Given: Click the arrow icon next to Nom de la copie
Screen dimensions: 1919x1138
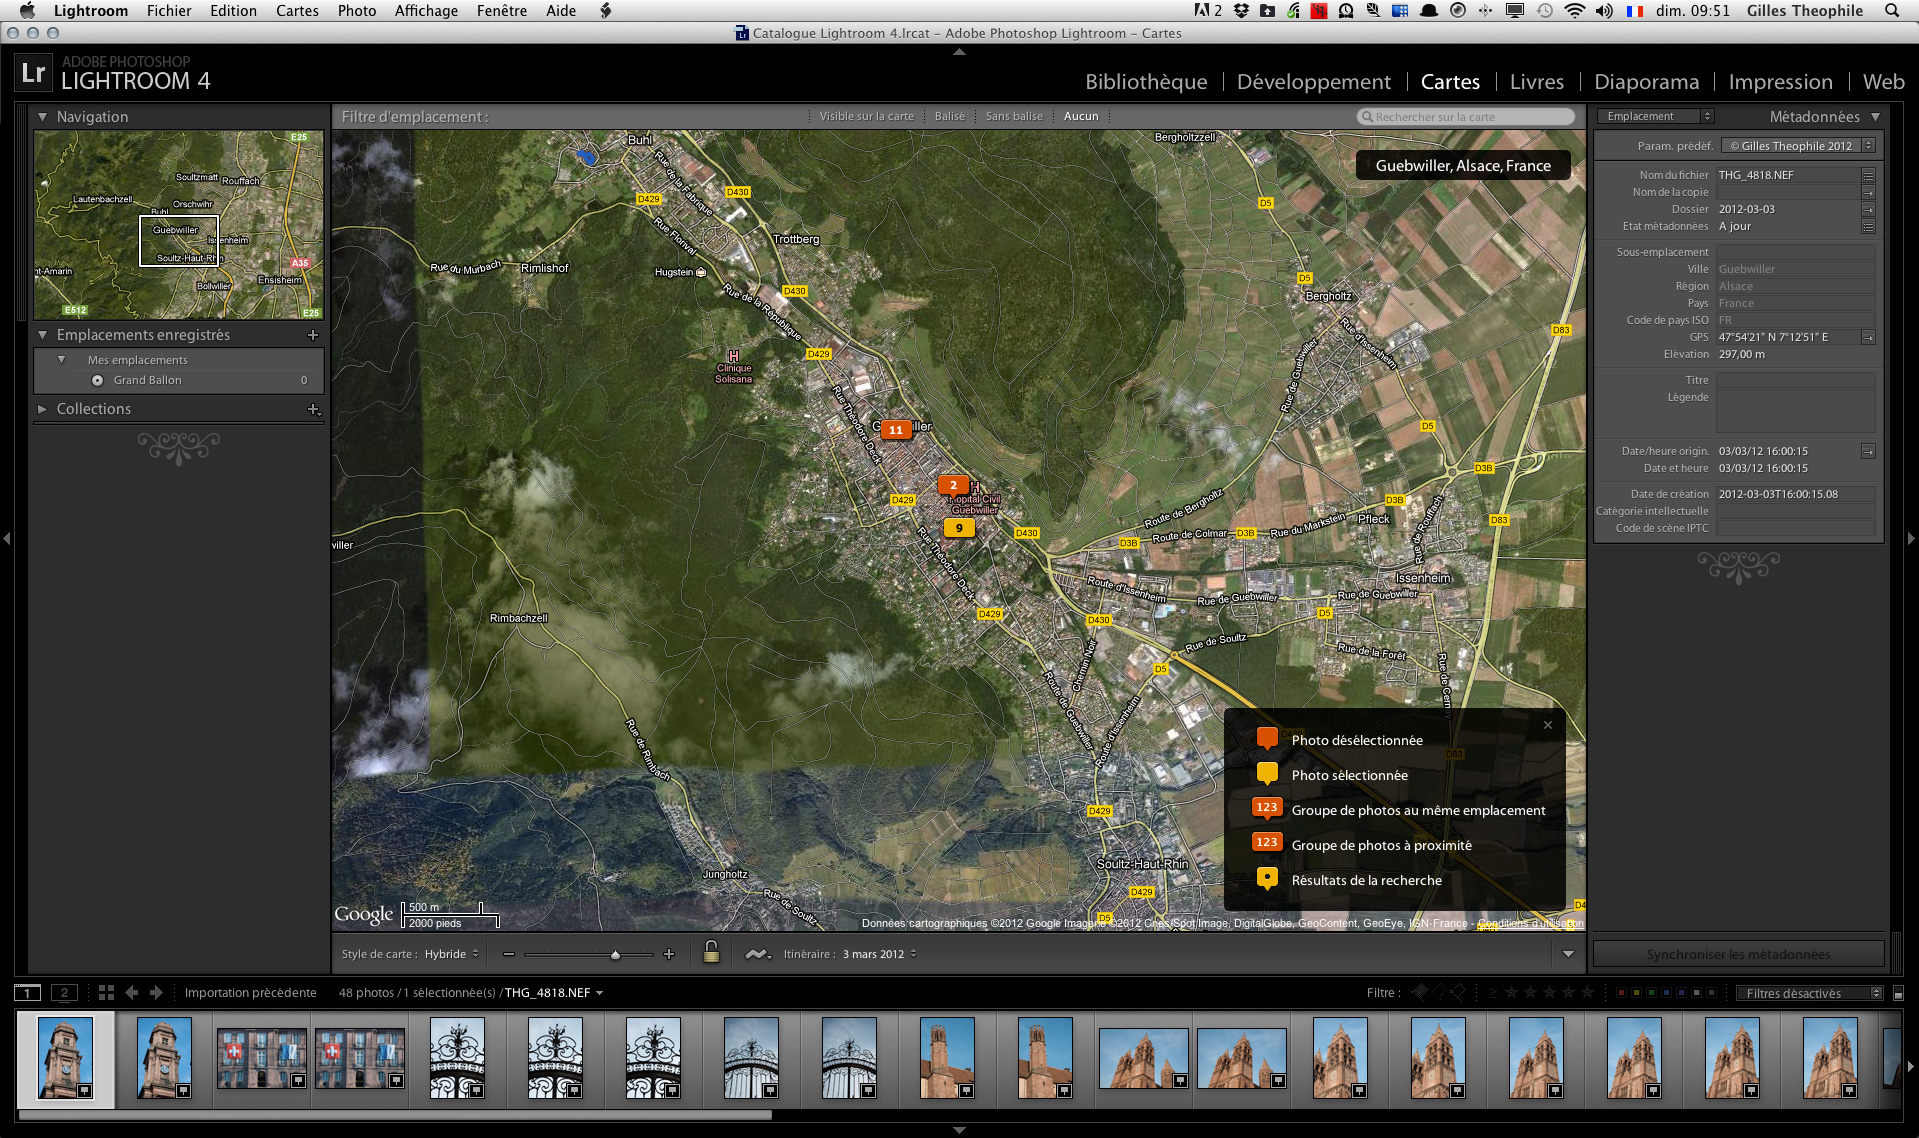Looking at the screenshot, I should click(x=1868, y=192).
